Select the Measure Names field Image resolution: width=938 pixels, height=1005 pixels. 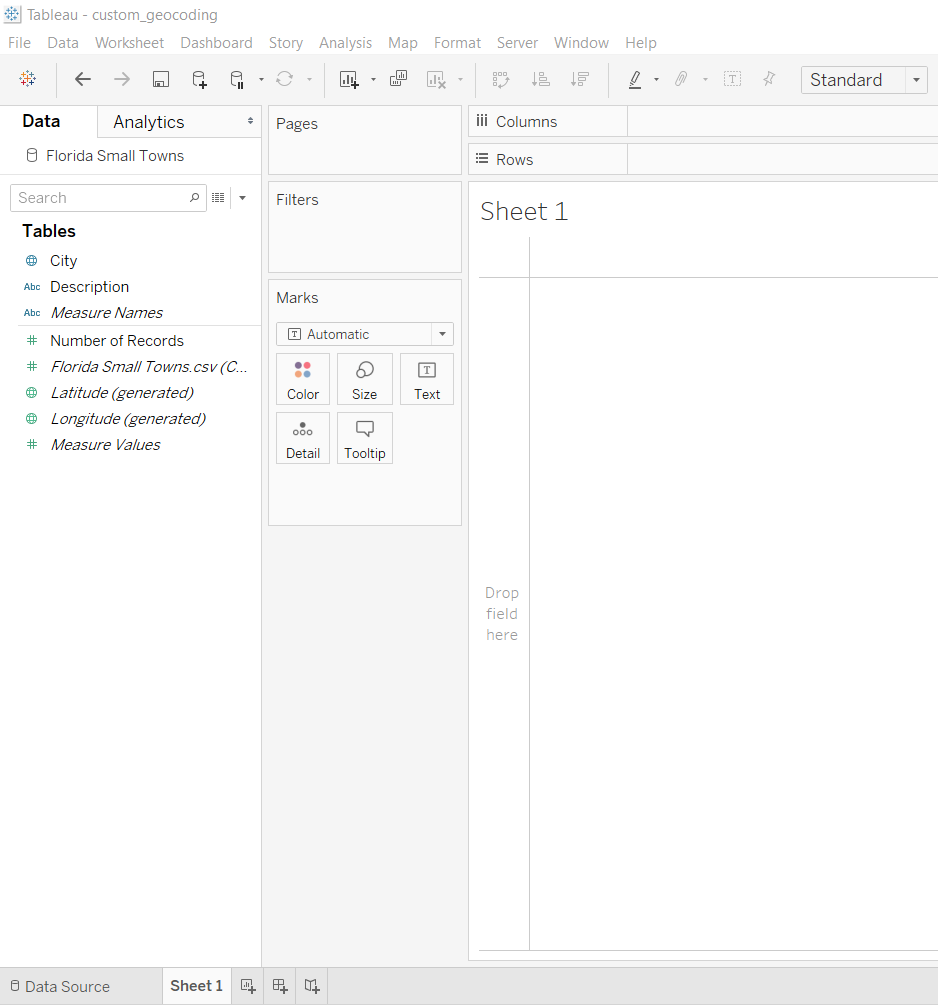pos(106,313)
